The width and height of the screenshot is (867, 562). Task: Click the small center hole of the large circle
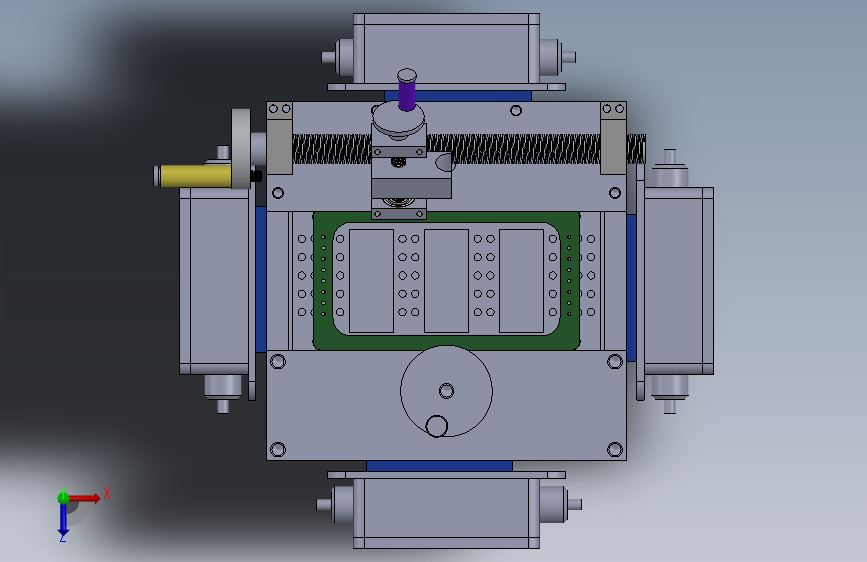point(446,391)
